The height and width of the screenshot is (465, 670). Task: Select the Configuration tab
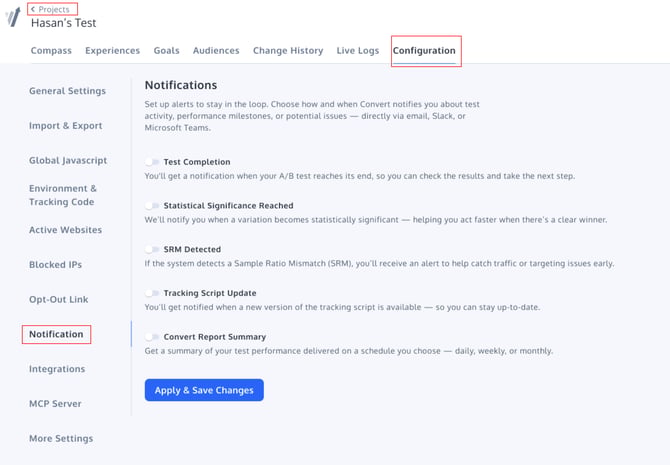[424, 50]
